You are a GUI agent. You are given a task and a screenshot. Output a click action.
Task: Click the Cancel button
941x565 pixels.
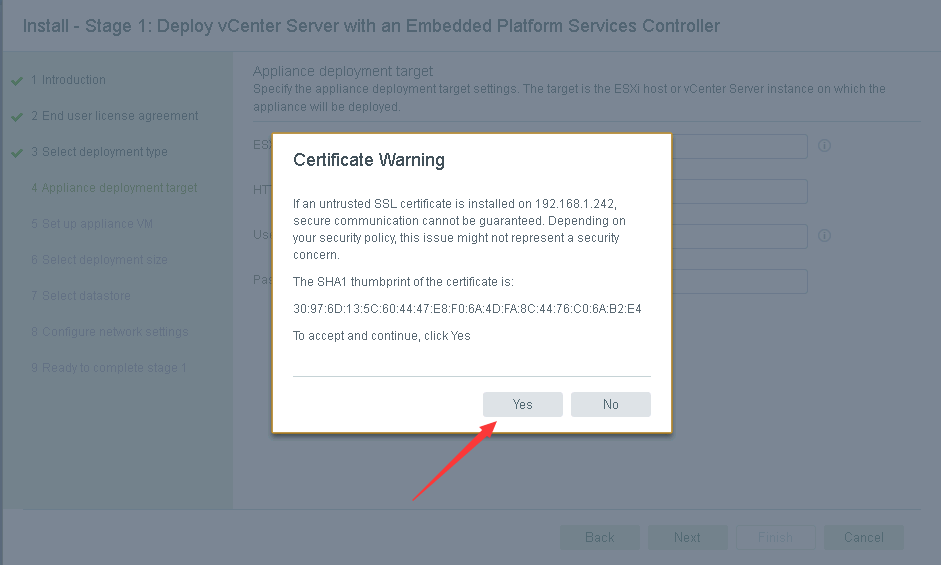pyautogui.click(x=864, y=537)
